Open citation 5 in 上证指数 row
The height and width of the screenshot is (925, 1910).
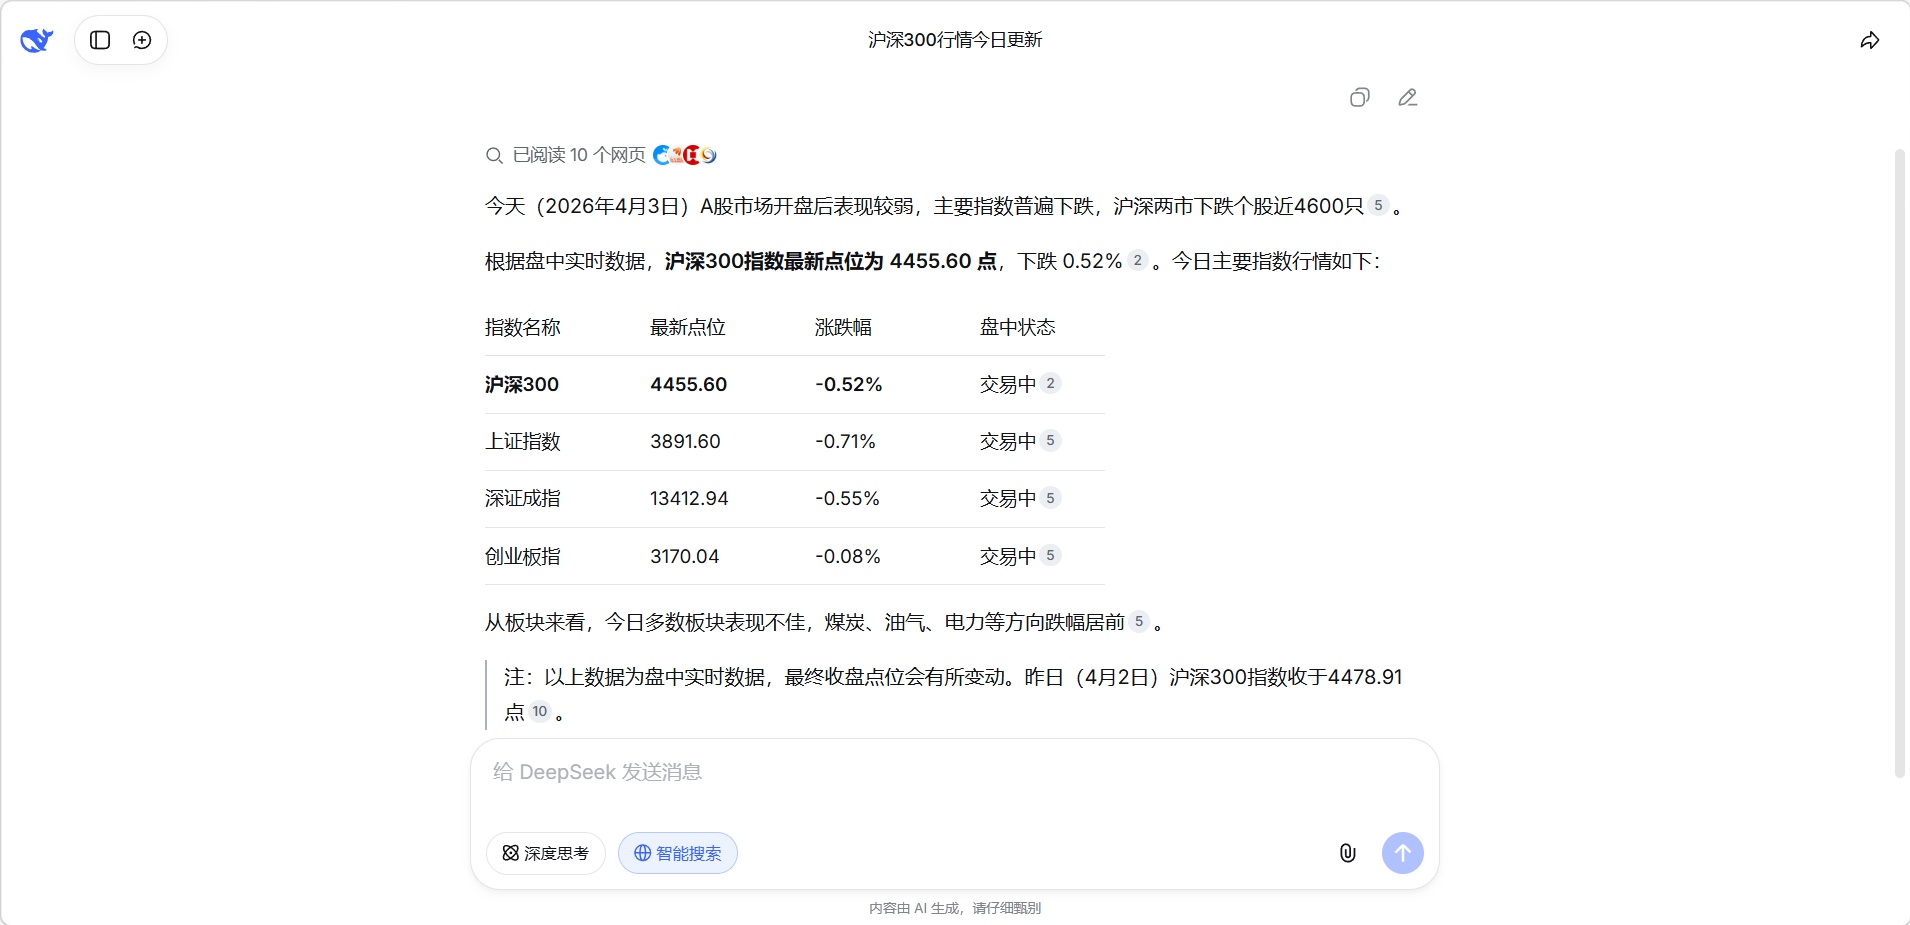pos(1050,440)
